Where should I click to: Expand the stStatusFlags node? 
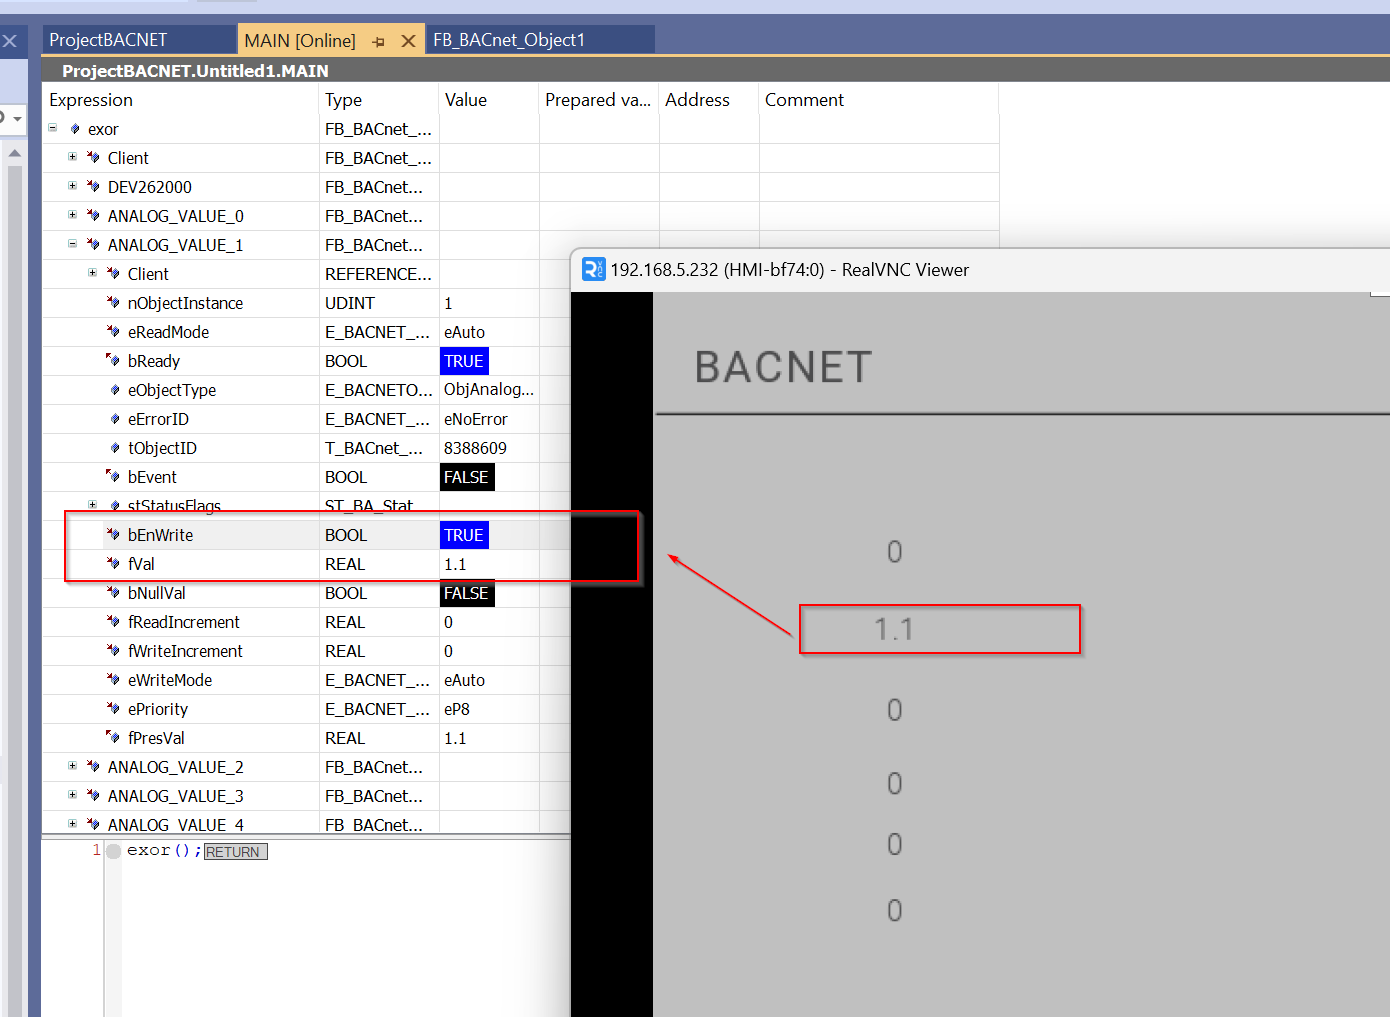coord(92,505)
